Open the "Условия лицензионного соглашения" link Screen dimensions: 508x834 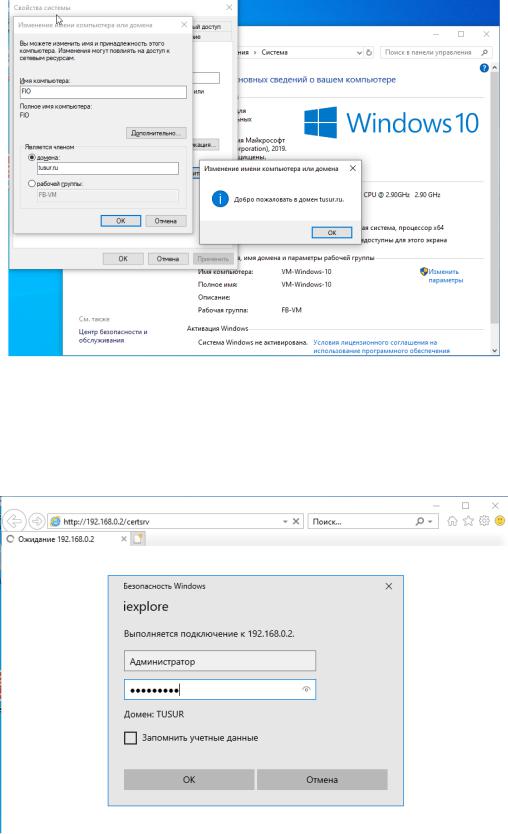[381, 346]
